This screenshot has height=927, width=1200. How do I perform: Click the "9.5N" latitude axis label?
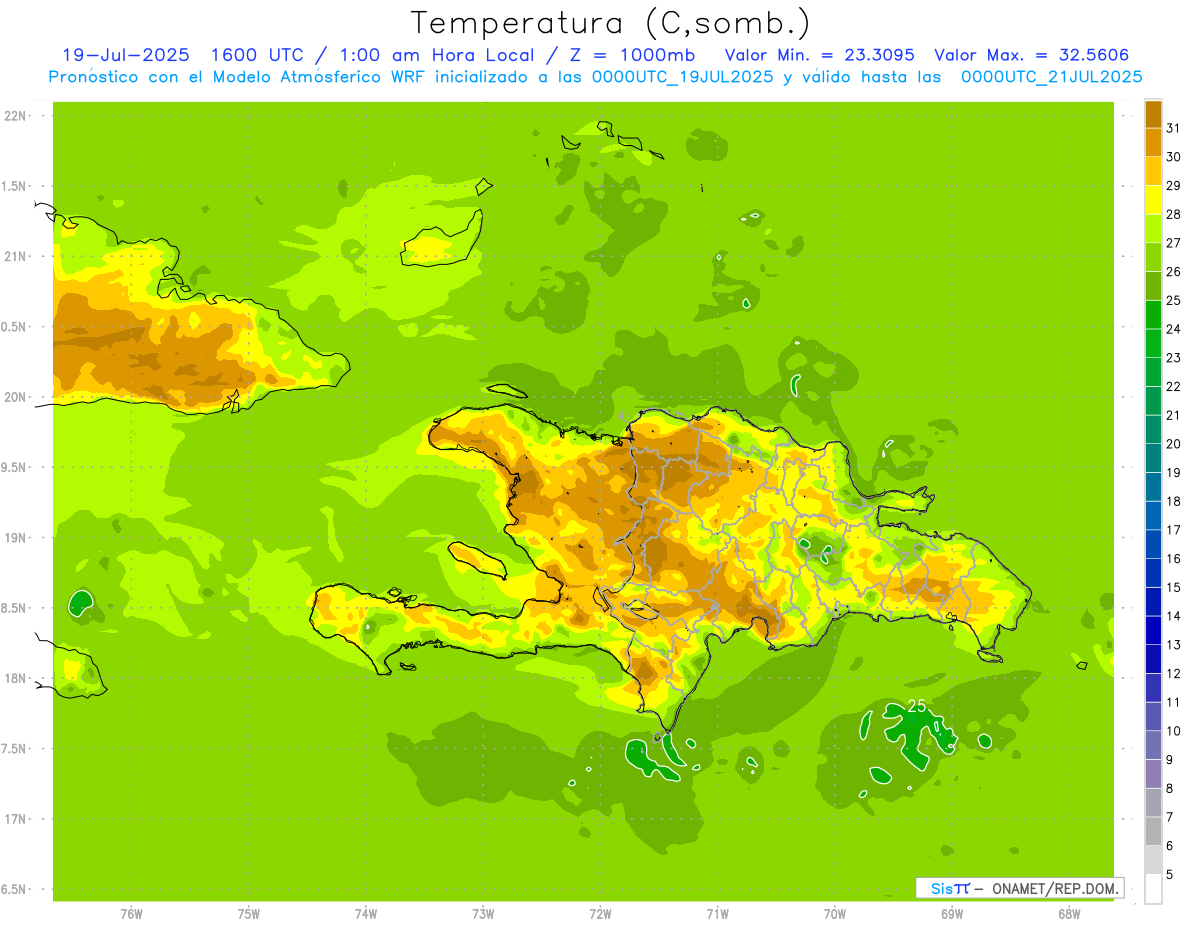click(x=14, y=467)
